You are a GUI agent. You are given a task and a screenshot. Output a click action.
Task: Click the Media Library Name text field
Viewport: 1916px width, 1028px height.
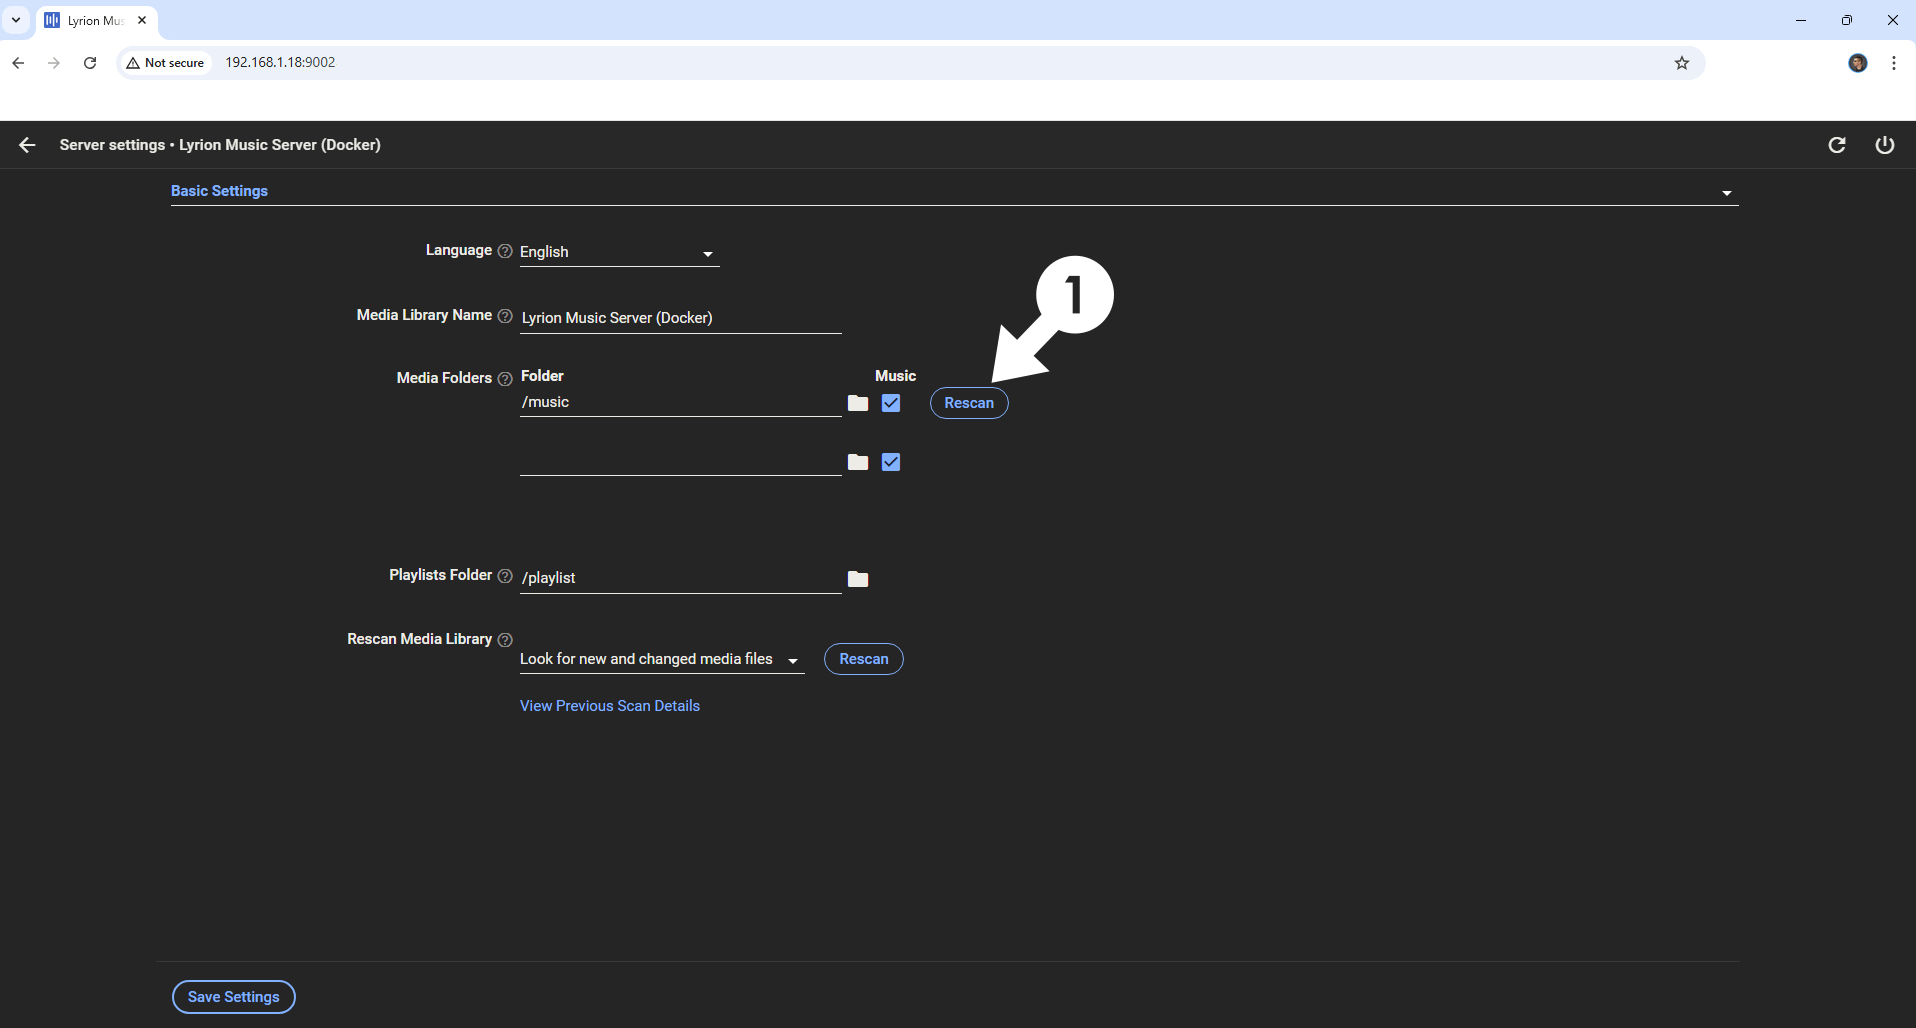(x=680, y=318)
